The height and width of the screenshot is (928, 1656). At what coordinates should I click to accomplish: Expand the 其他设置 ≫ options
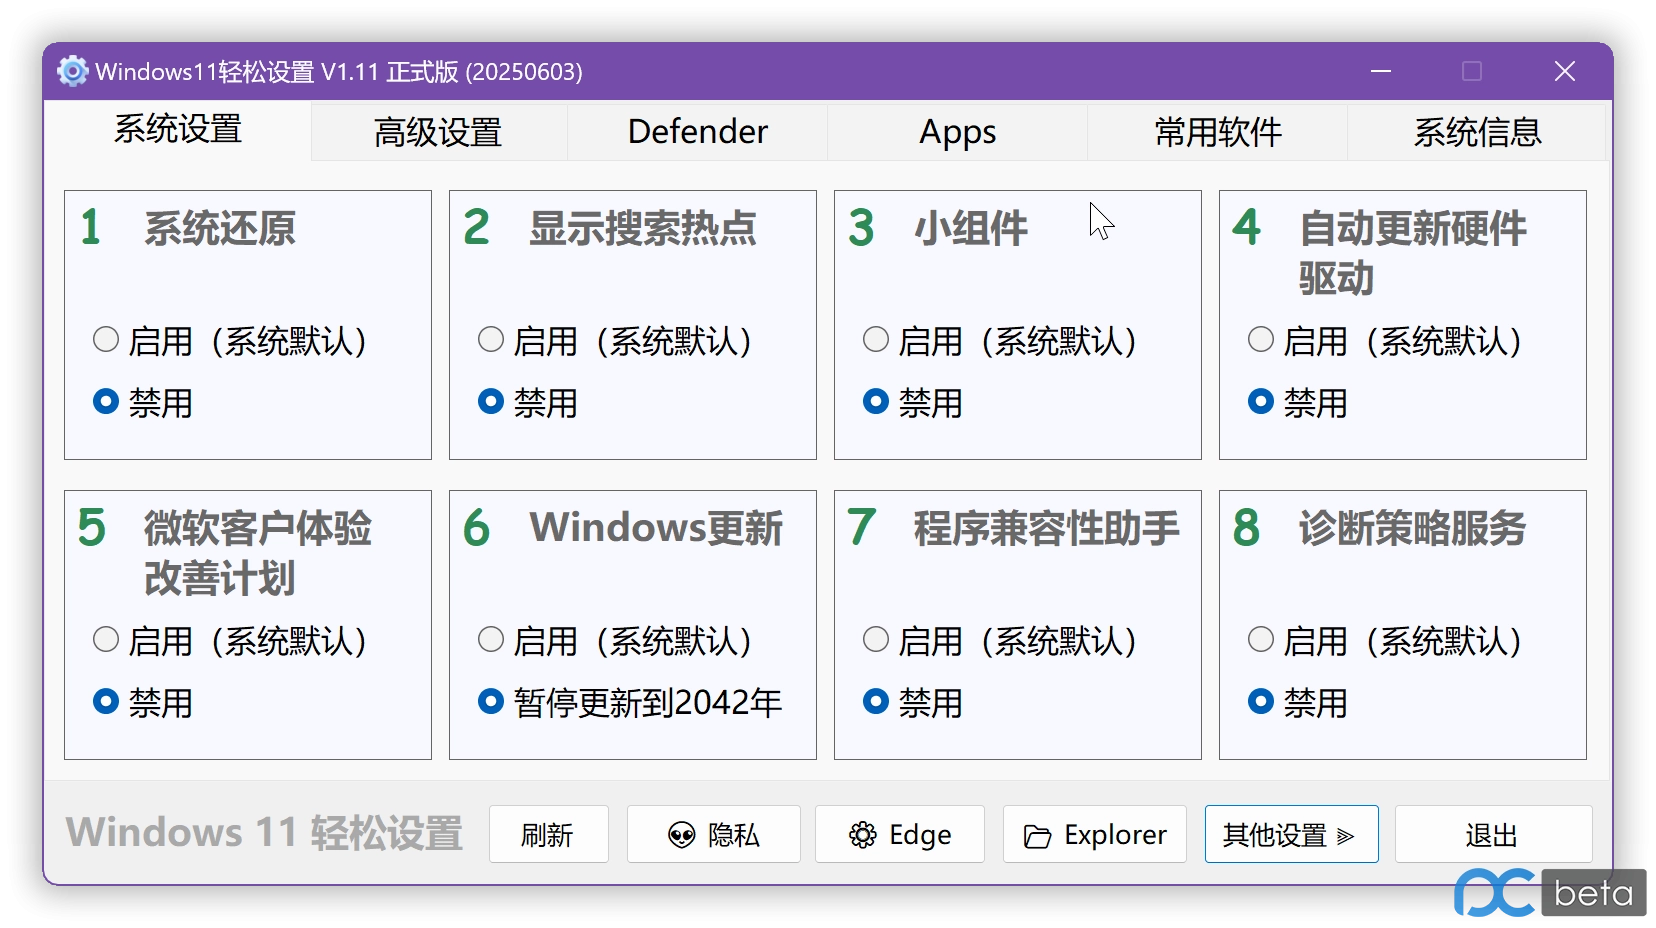1290,834
